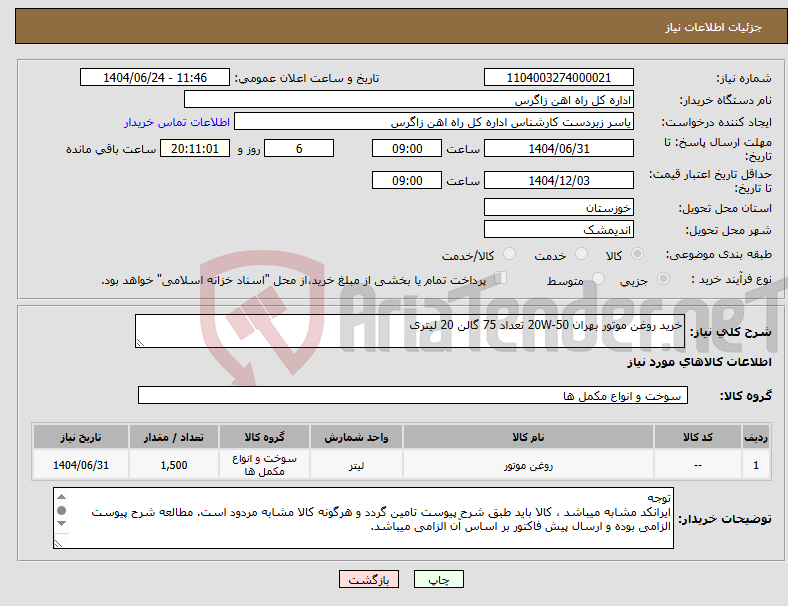Click the table date cell 1404/06/31

pos(81,465)
